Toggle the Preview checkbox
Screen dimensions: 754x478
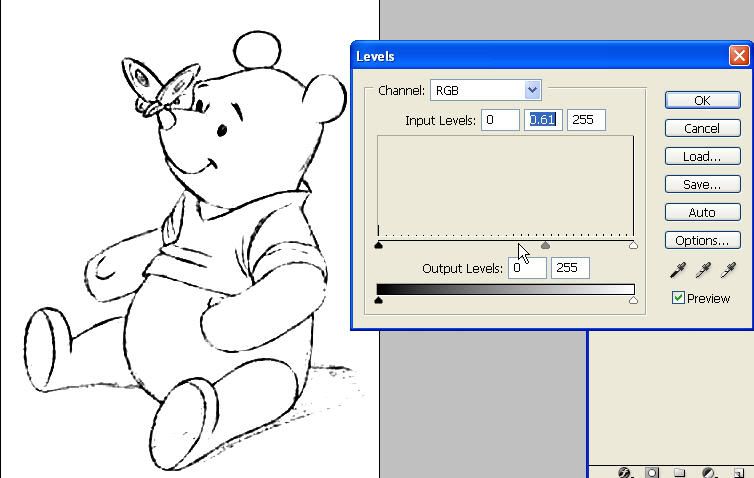pyautogui.click(x=678, y=298)
